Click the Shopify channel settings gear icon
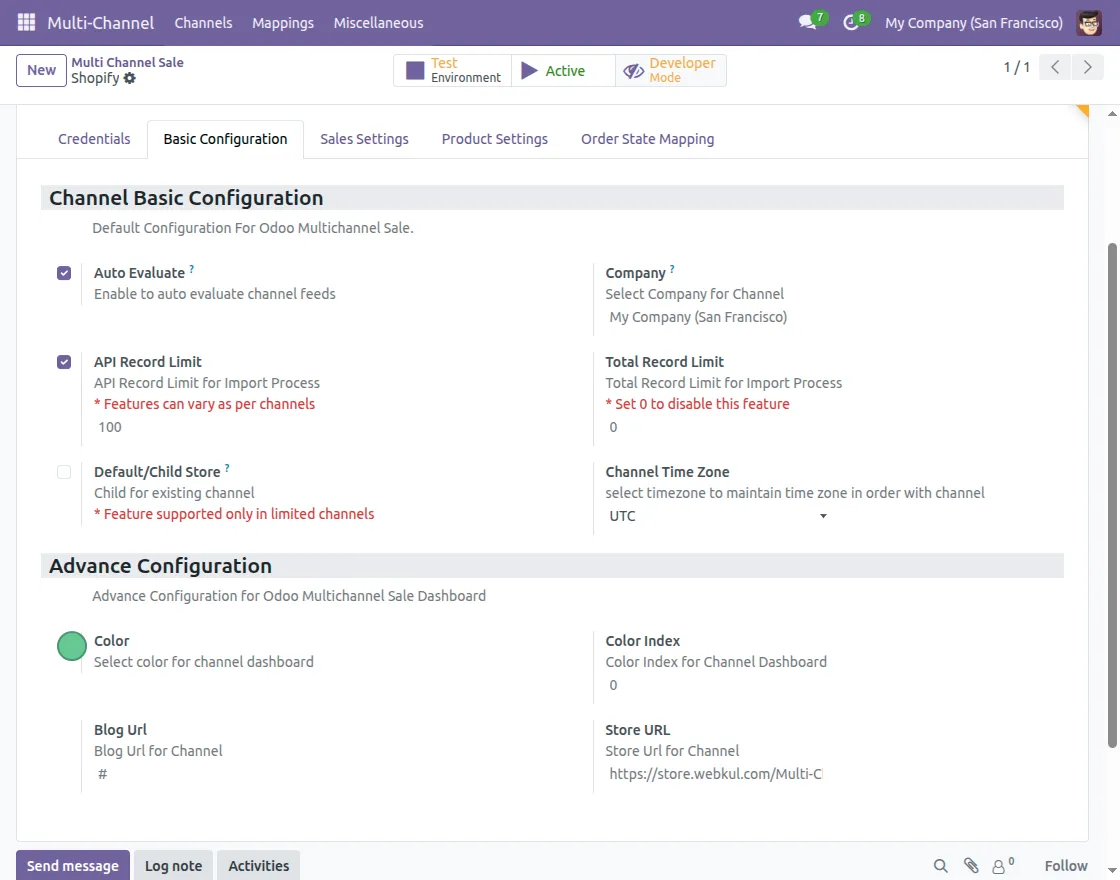 click(129, 79)
